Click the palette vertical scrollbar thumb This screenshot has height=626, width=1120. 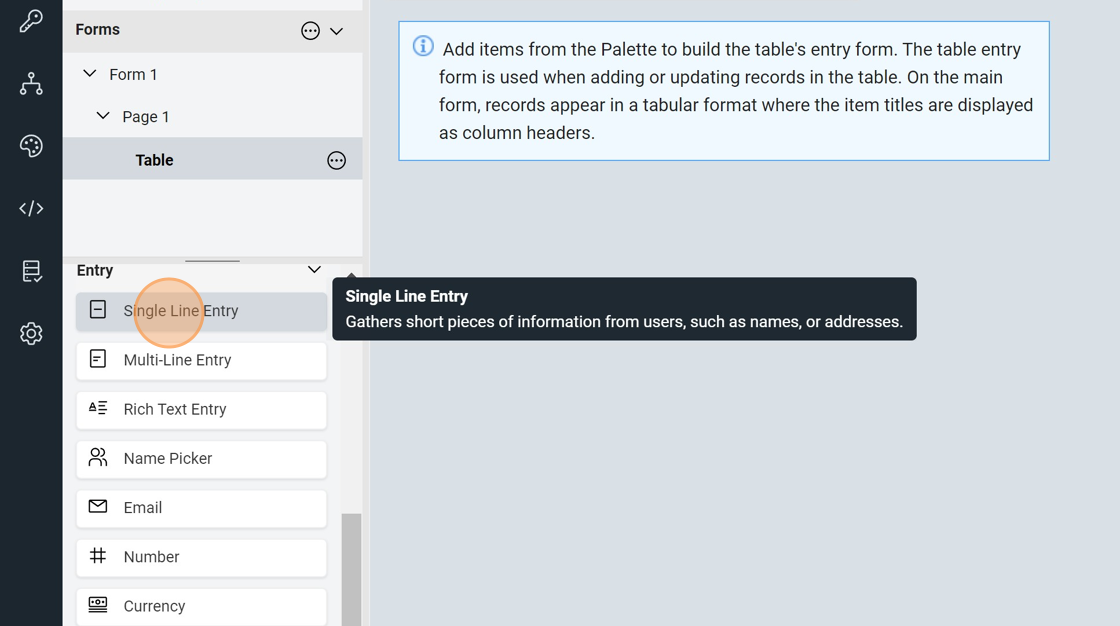351,570
